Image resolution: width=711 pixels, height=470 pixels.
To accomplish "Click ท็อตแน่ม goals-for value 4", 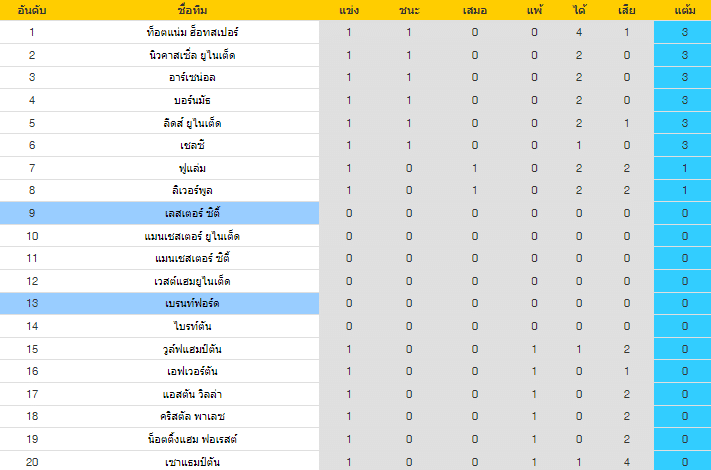I will point(579,32).
